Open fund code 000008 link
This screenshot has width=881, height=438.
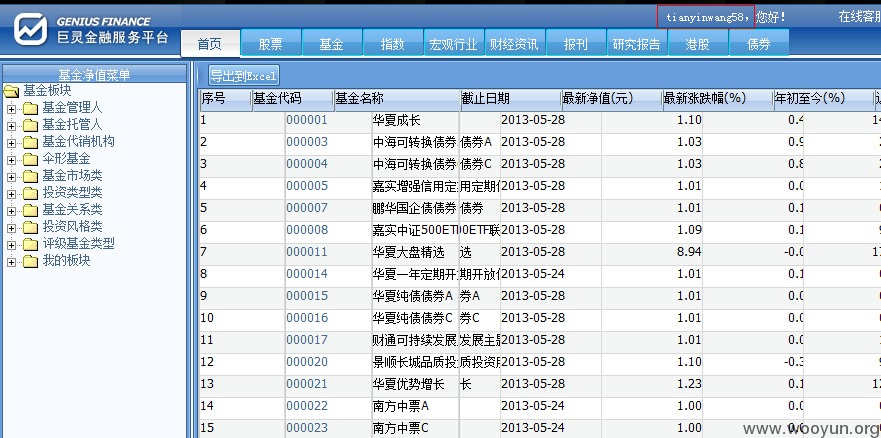click(307, 230)
